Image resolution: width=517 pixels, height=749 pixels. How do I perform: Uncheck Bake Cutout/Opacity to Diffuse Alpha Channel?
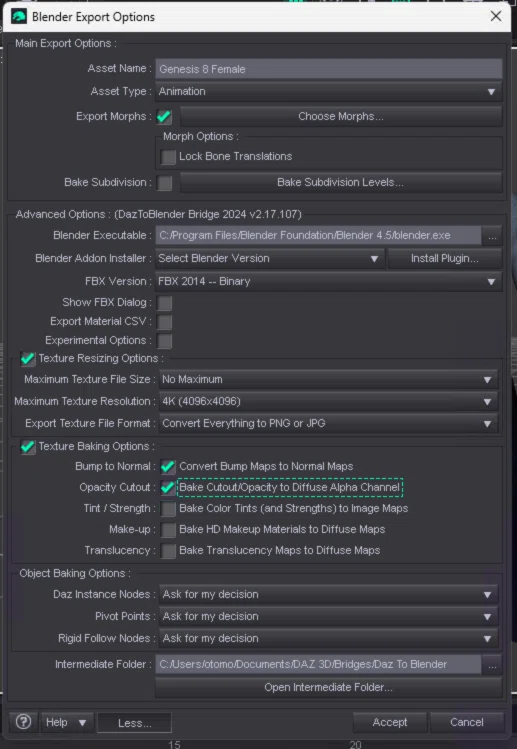click(x=168, y=488)
